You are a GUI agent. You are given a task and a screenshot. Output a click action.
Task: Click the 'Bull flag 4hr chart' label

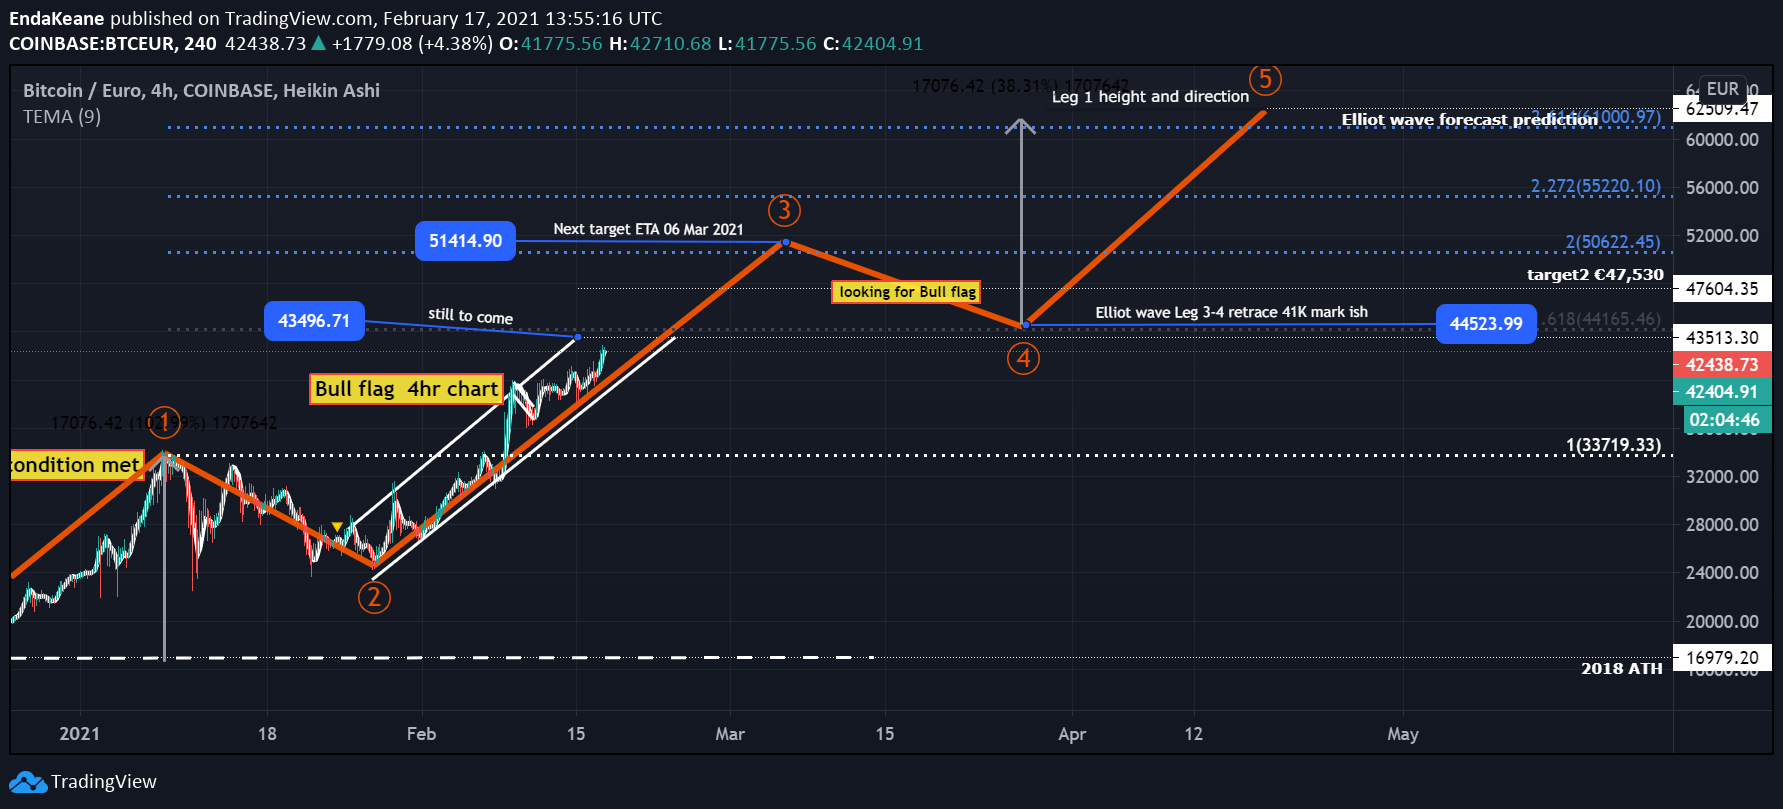(x=406, y=389)
